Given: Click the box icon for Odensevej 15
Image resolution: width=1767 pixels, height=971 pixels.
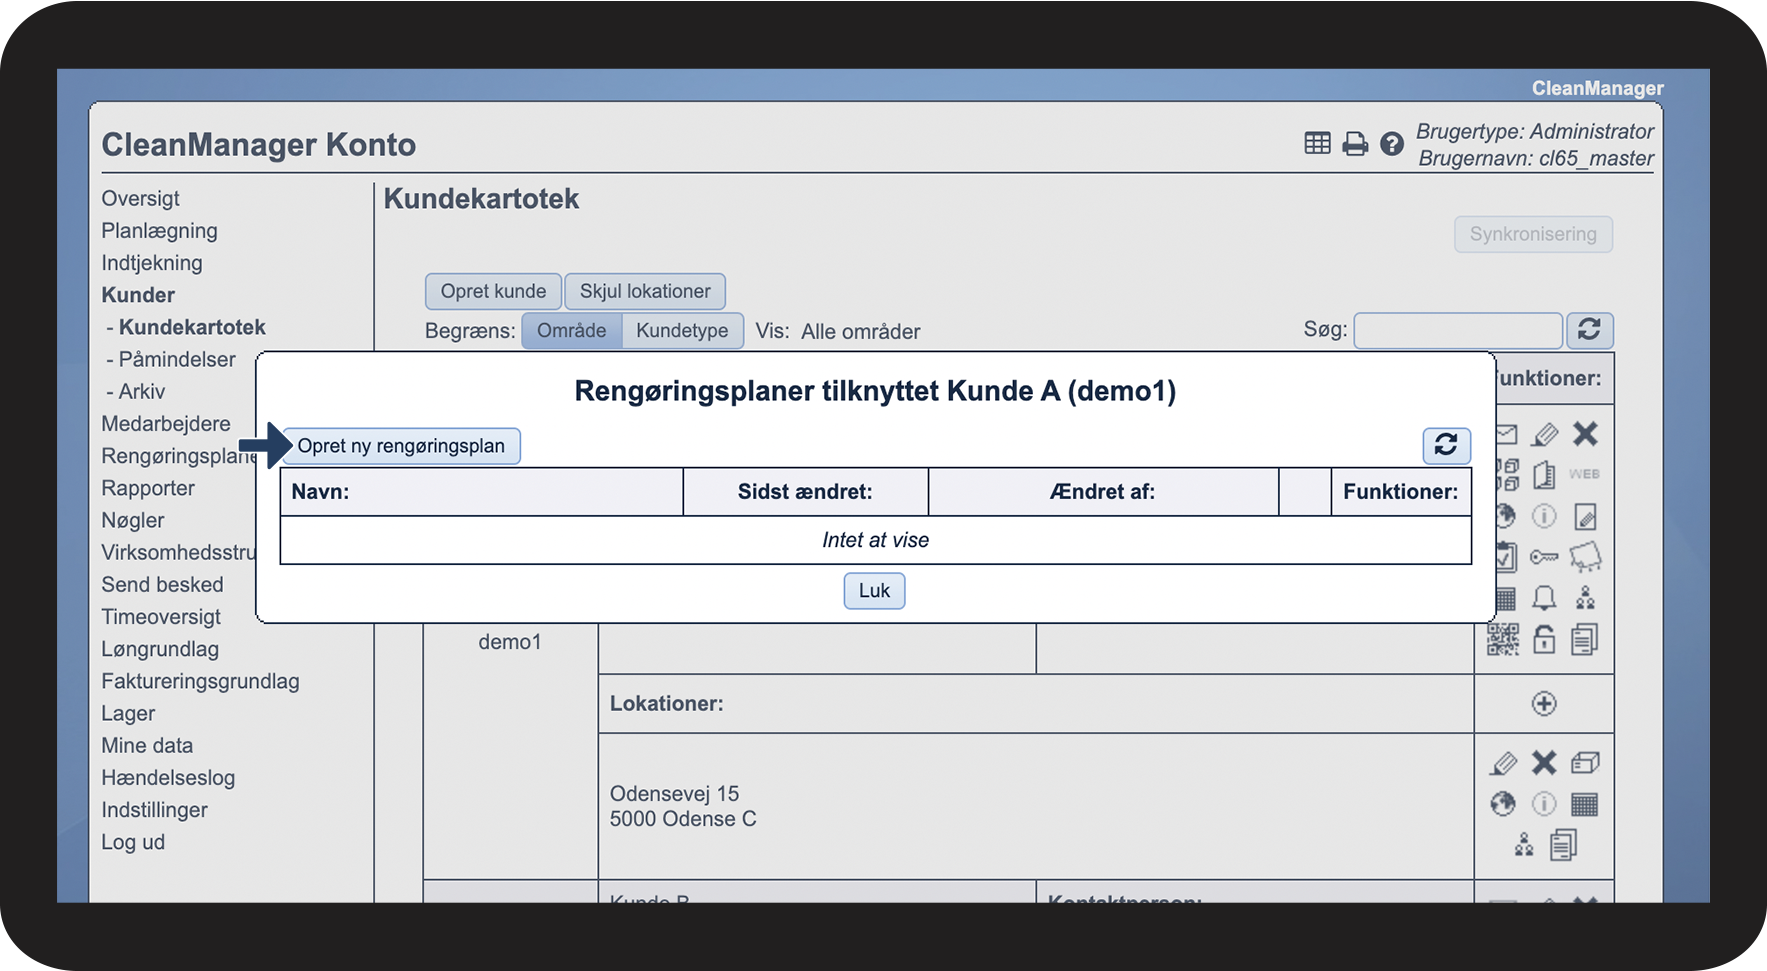Looking at the screenshot, I should [1585, 763].
